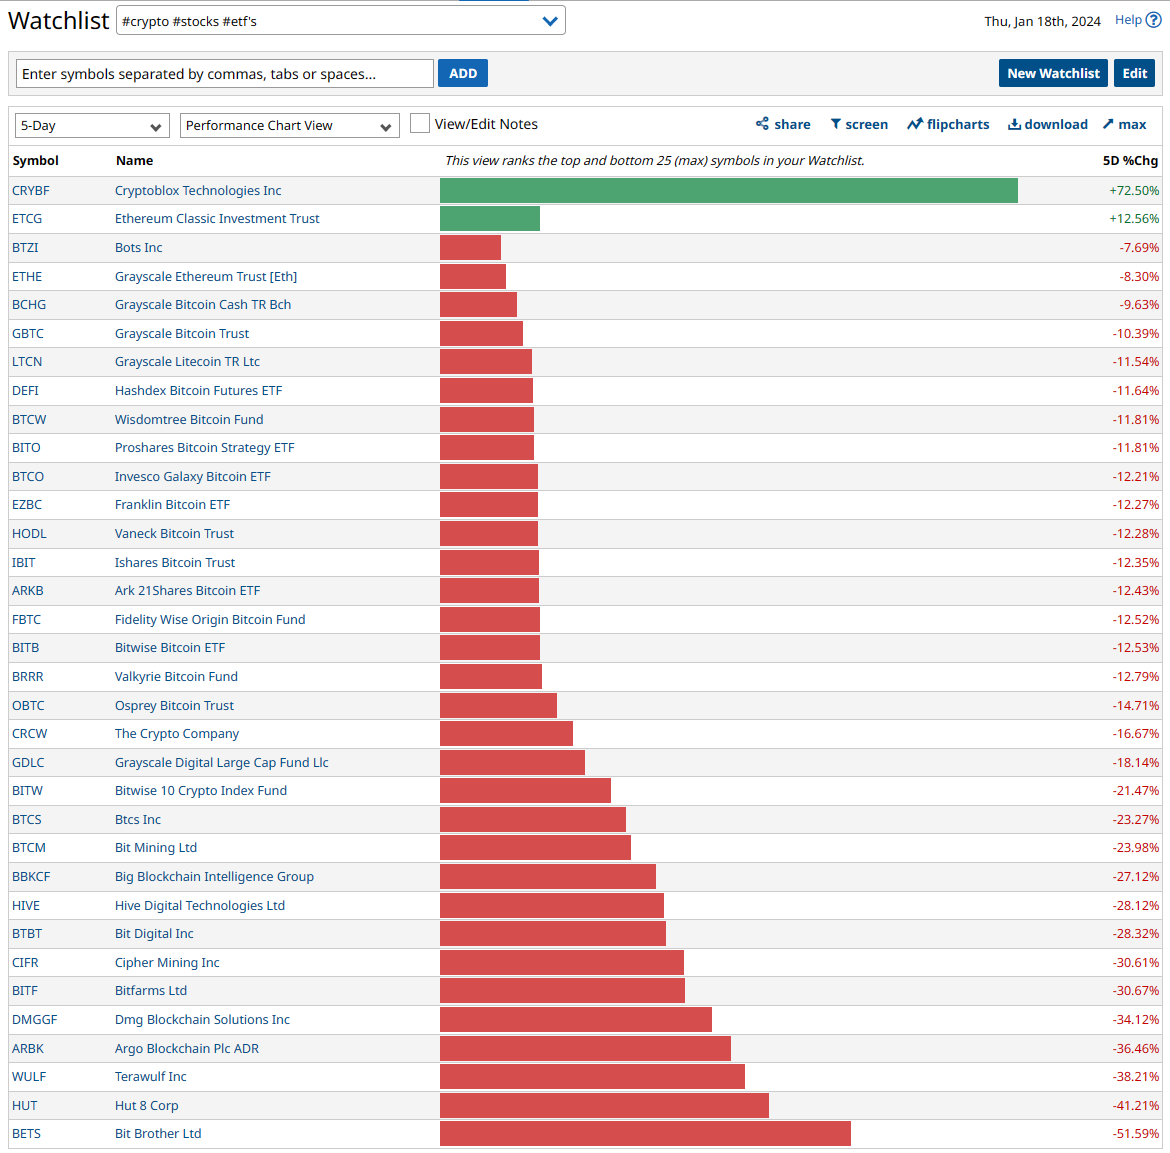Open Bit Digital Inc link
The image size is (1170, 1153).
coord(154,934)
